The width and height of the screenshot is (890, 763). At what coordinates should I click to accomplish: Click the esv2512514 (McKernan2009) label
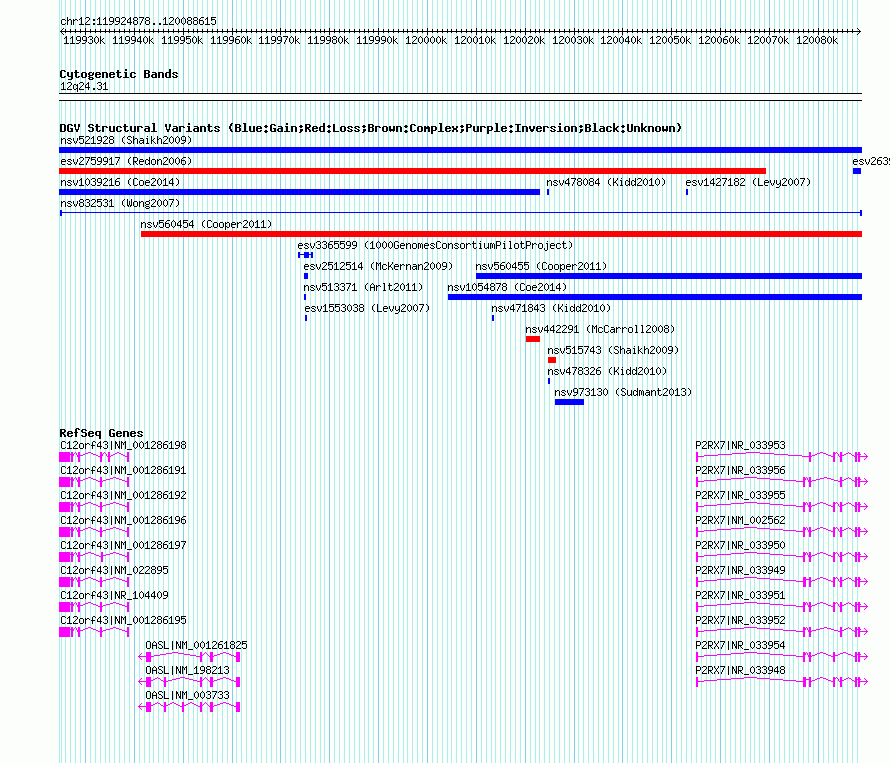(x=378, y=266)
